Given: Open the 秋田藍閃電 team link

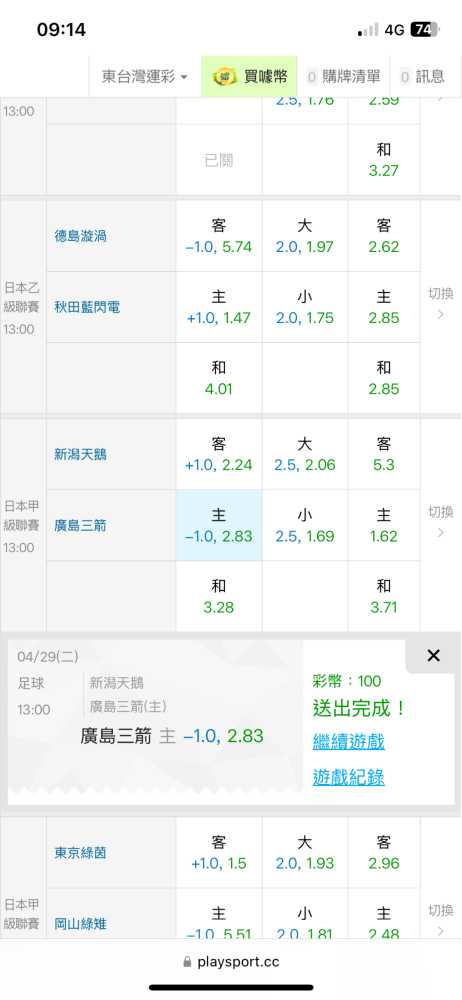Looking at the screenshot, I should 87,307.
